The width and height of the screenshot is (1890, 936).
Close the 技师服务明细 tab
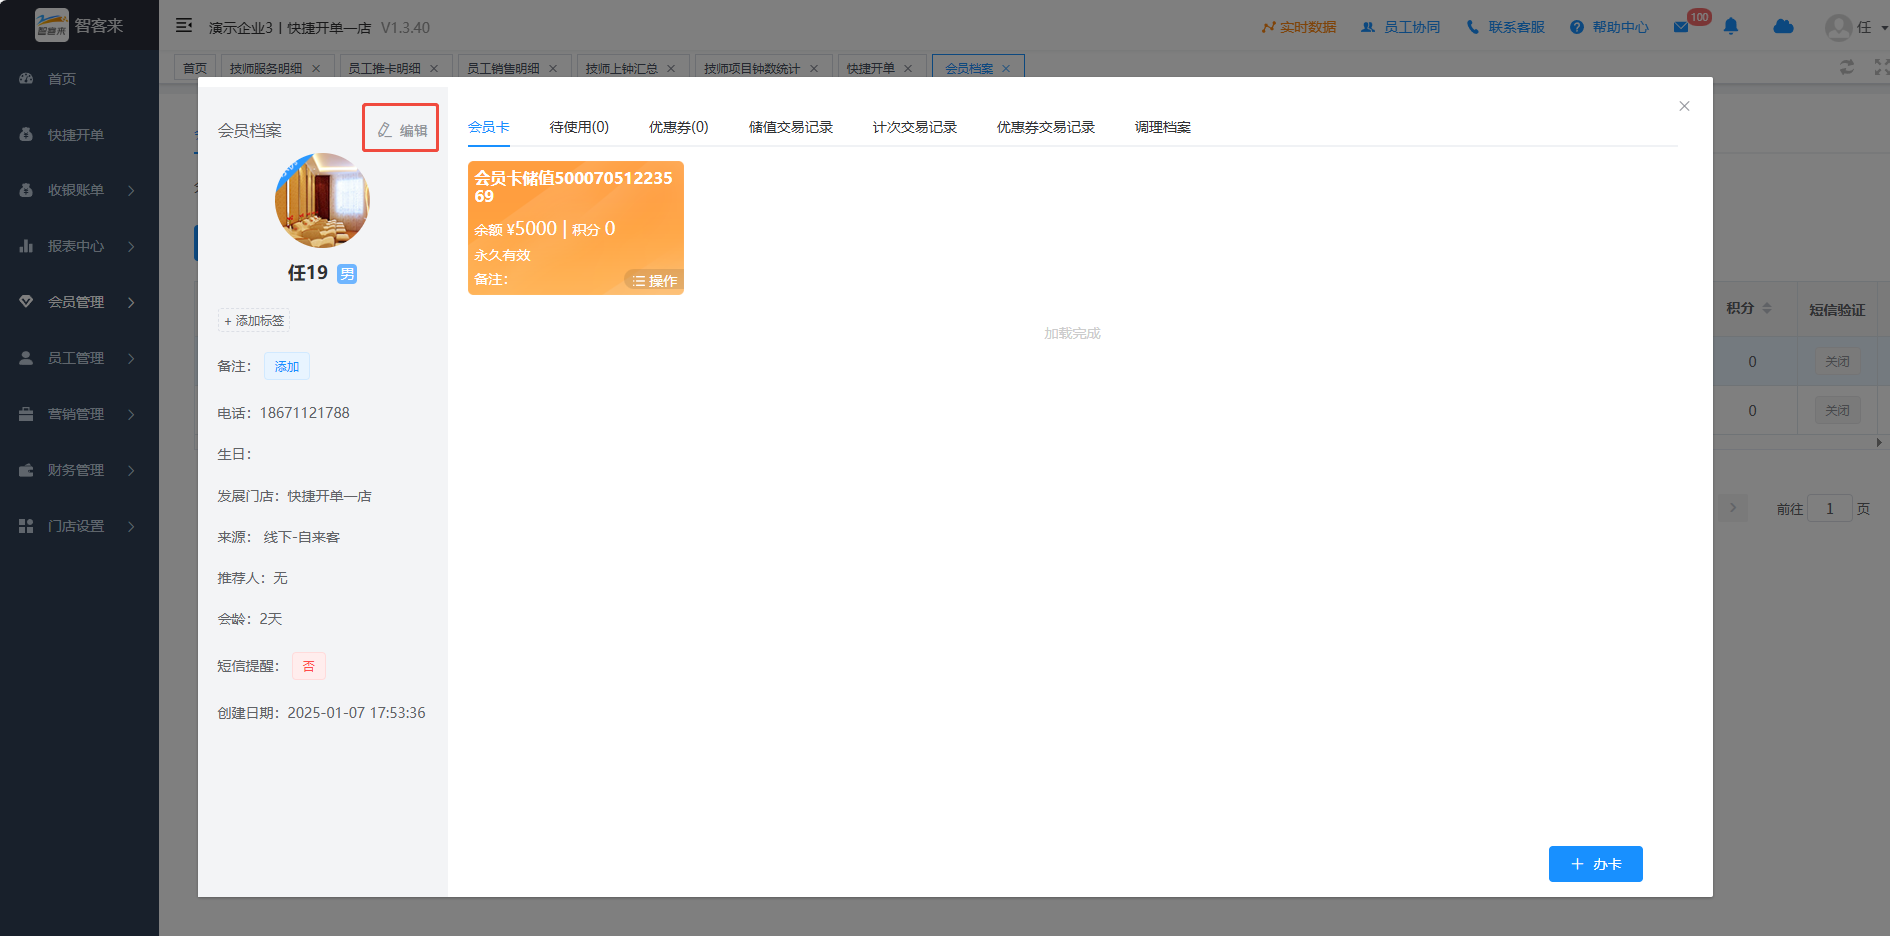316,69
